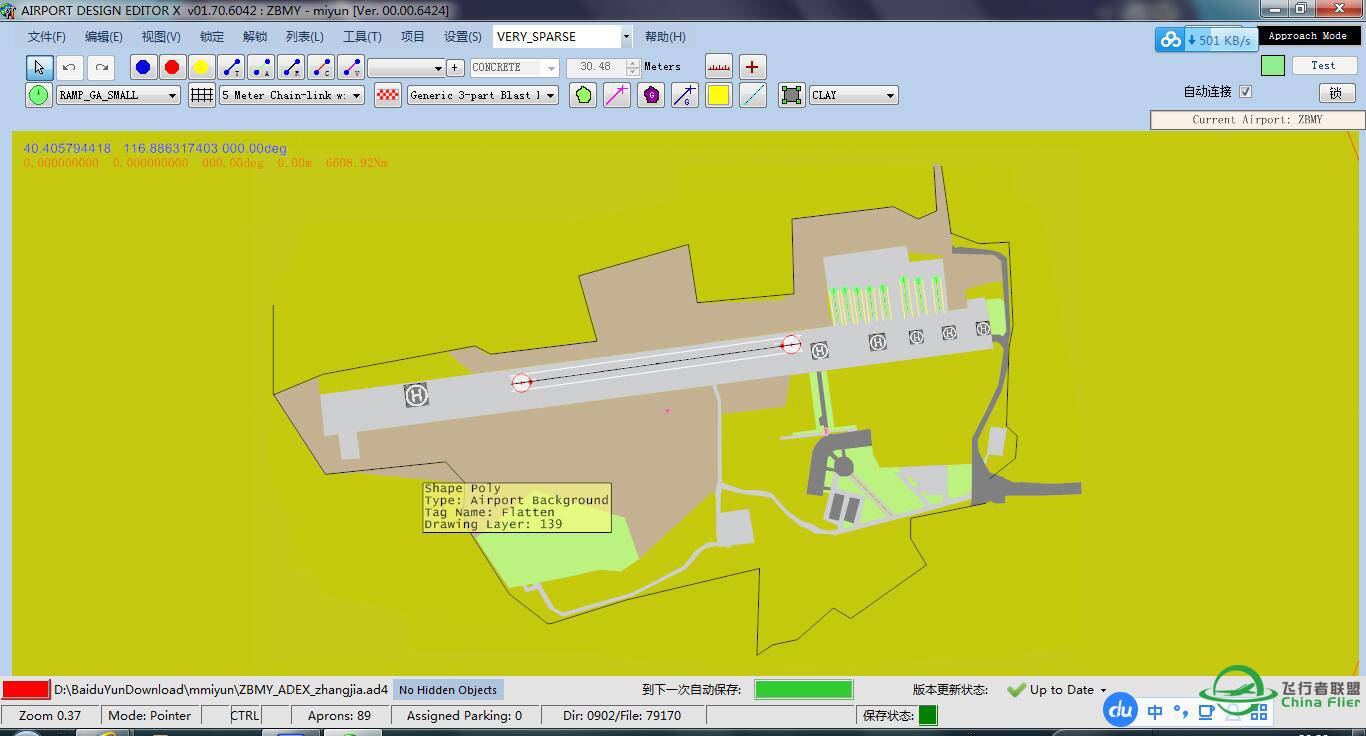Click the redo arrow icon
1366x736 pixels.
pyautogui.click(x=100, y=67)
